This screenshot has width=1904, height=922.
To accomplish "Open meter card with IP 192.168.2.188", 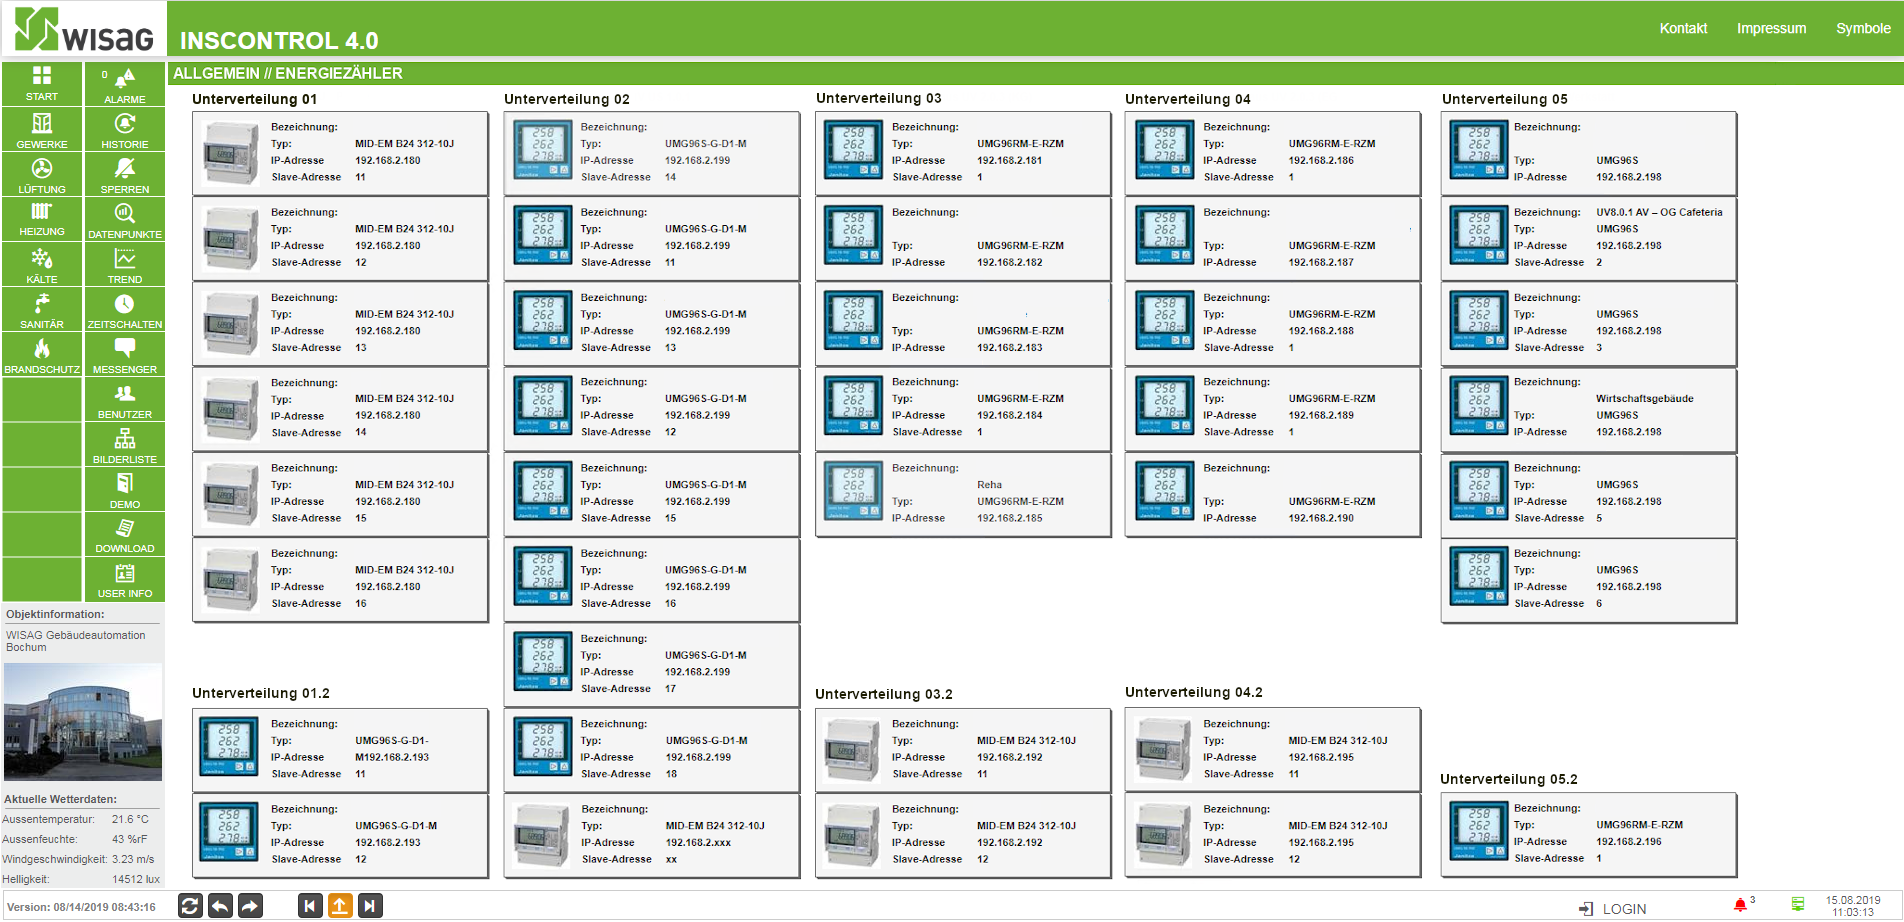I will [1273, 324].
